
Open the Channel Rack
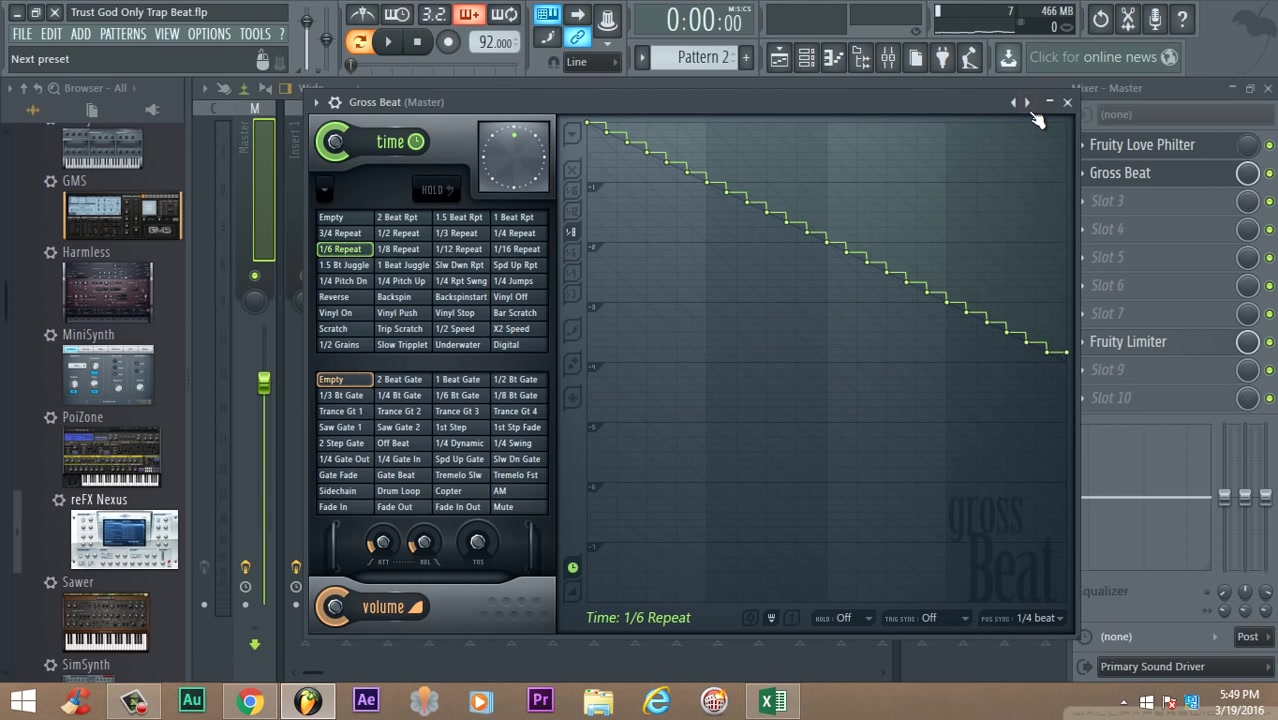pyautogui.click(x=806, y=58)
